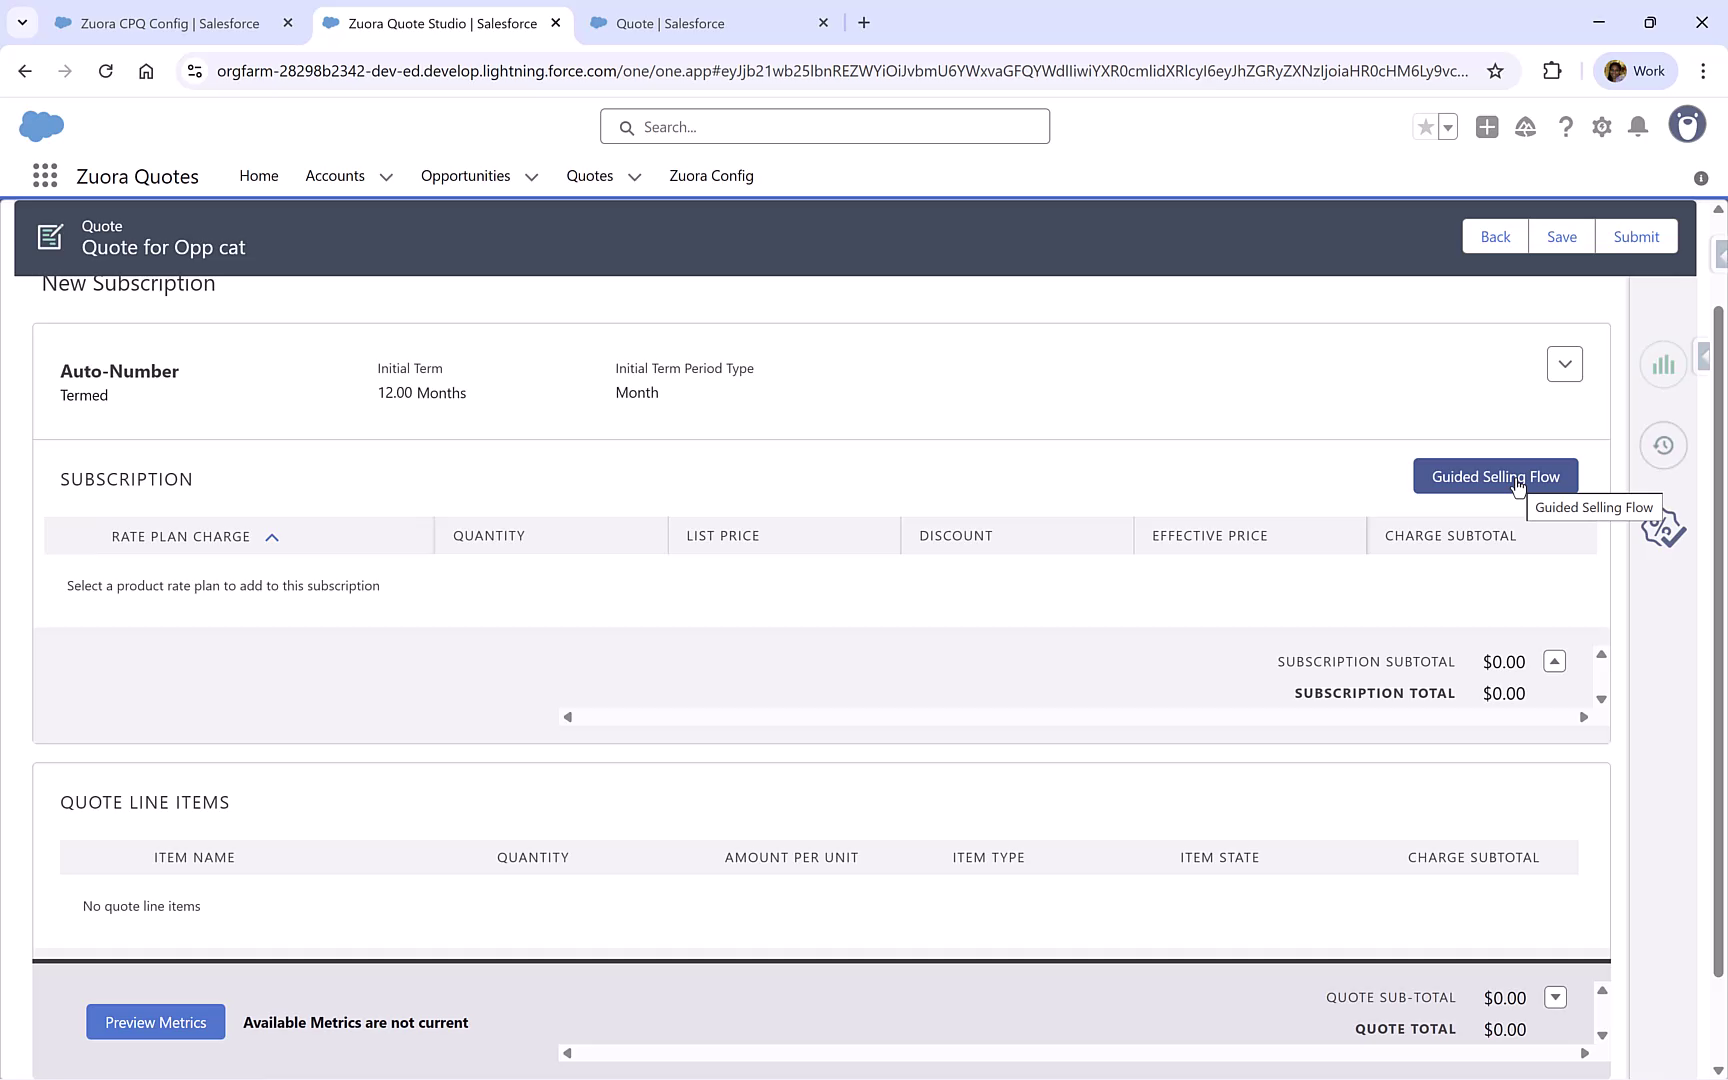The image size is (1728, 1080).
Task: Collapse the Auto-Number section with its chevron
Action: [x=1565, y=364]
